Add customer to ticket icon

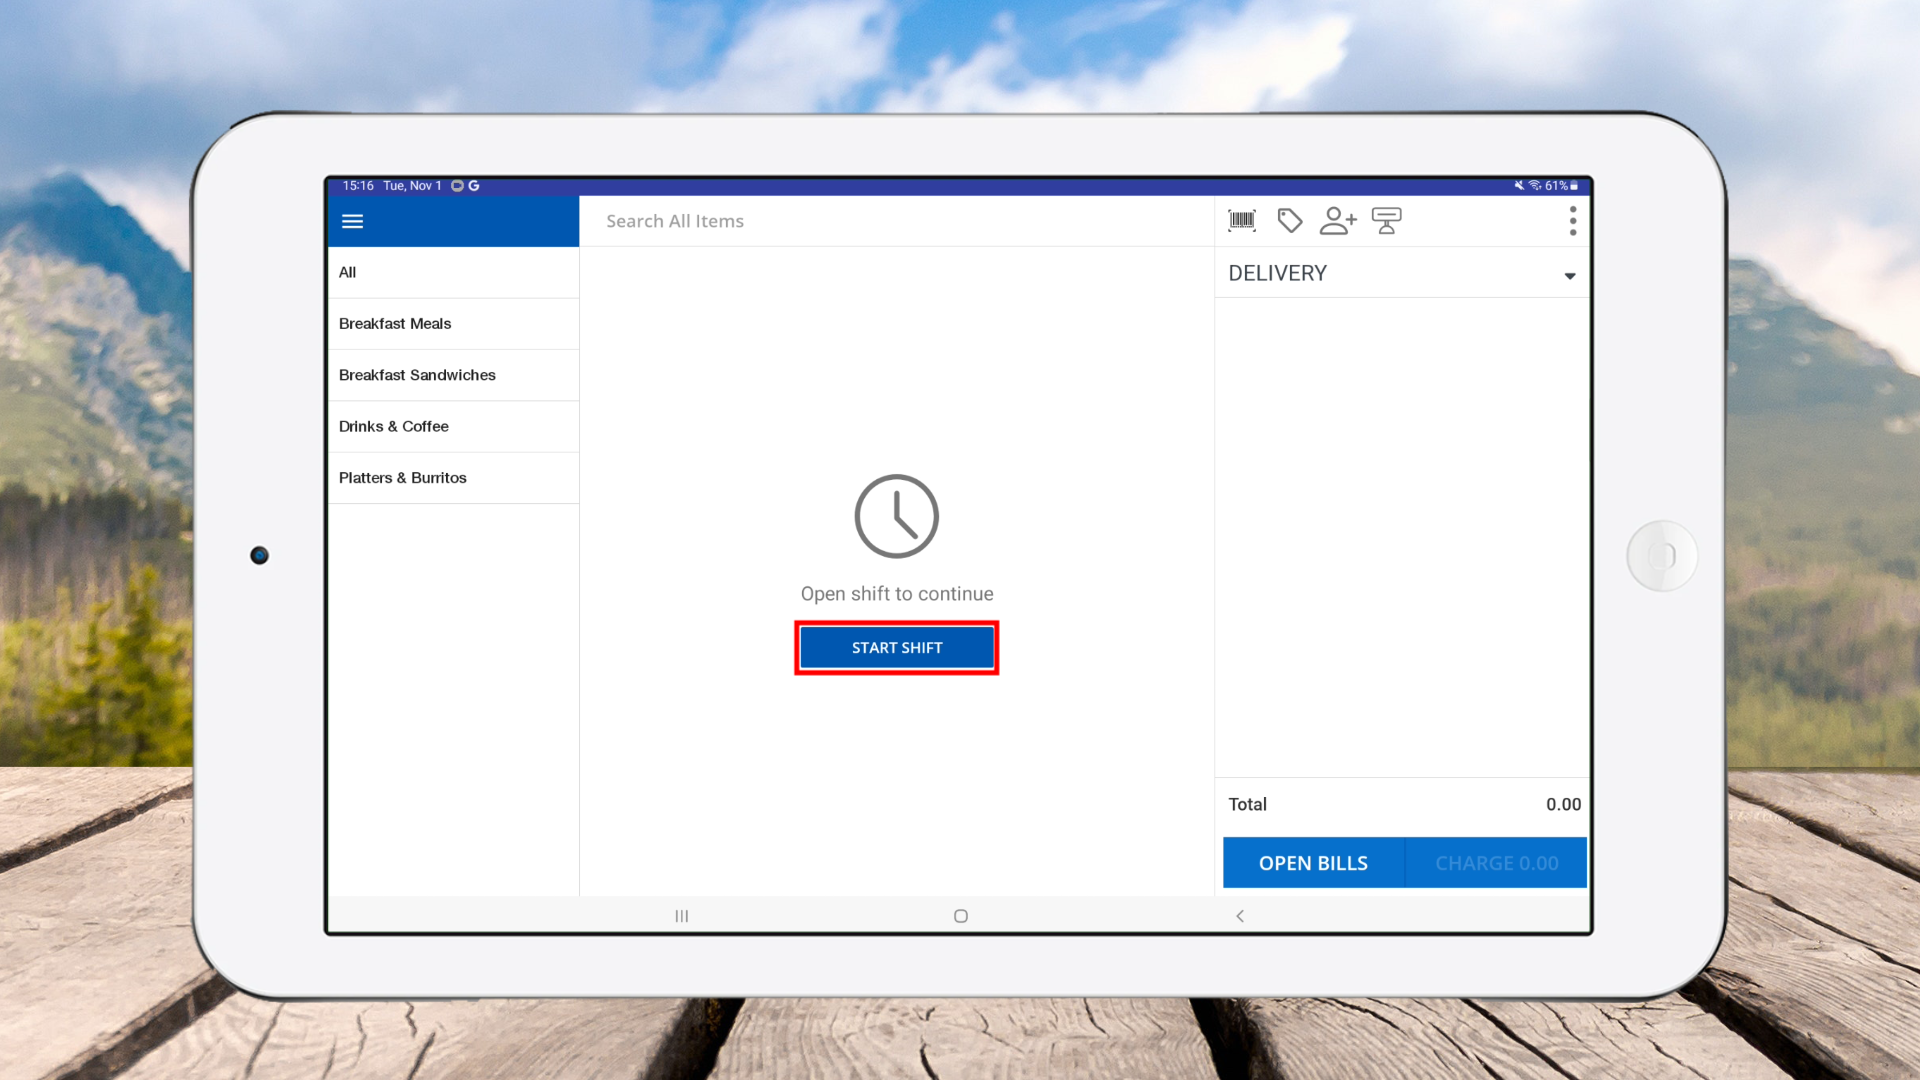click(1337, 220)
